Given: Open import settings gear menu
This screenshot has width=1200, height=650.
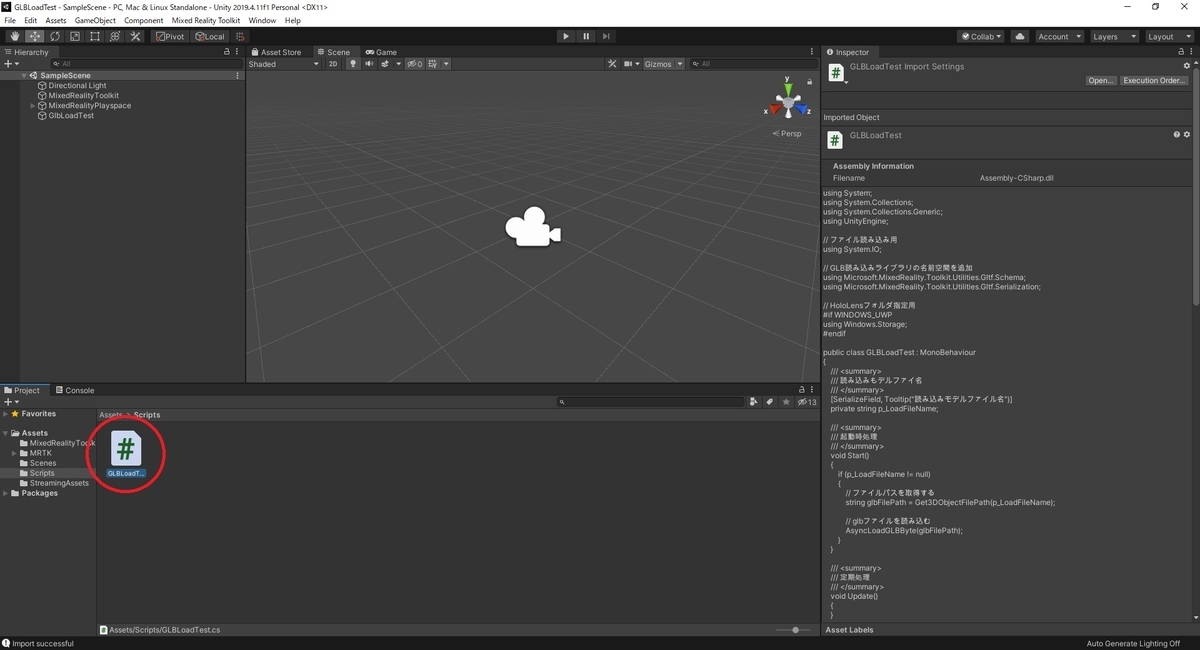Looking at the screenshot, I should (1187, 66).
